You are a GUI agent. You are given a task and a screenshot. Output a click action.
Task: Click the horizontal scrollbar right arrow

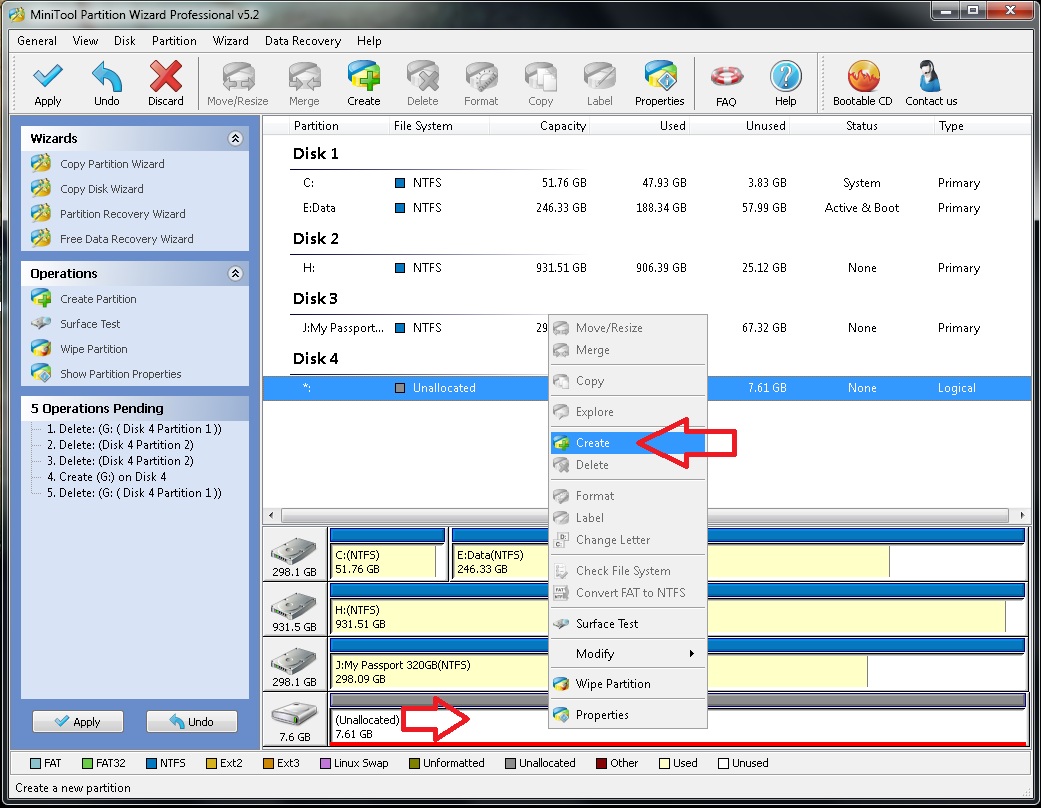pos(1022,515)
